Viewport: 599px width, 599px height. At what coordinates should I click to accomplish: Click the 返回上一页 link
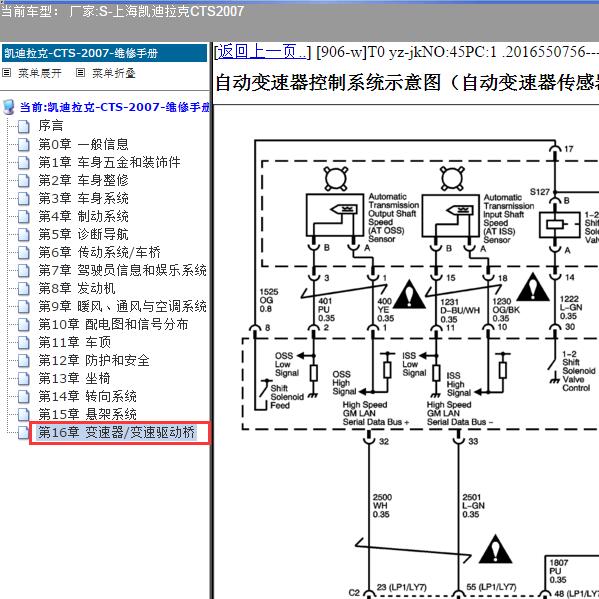coord(262,52)
